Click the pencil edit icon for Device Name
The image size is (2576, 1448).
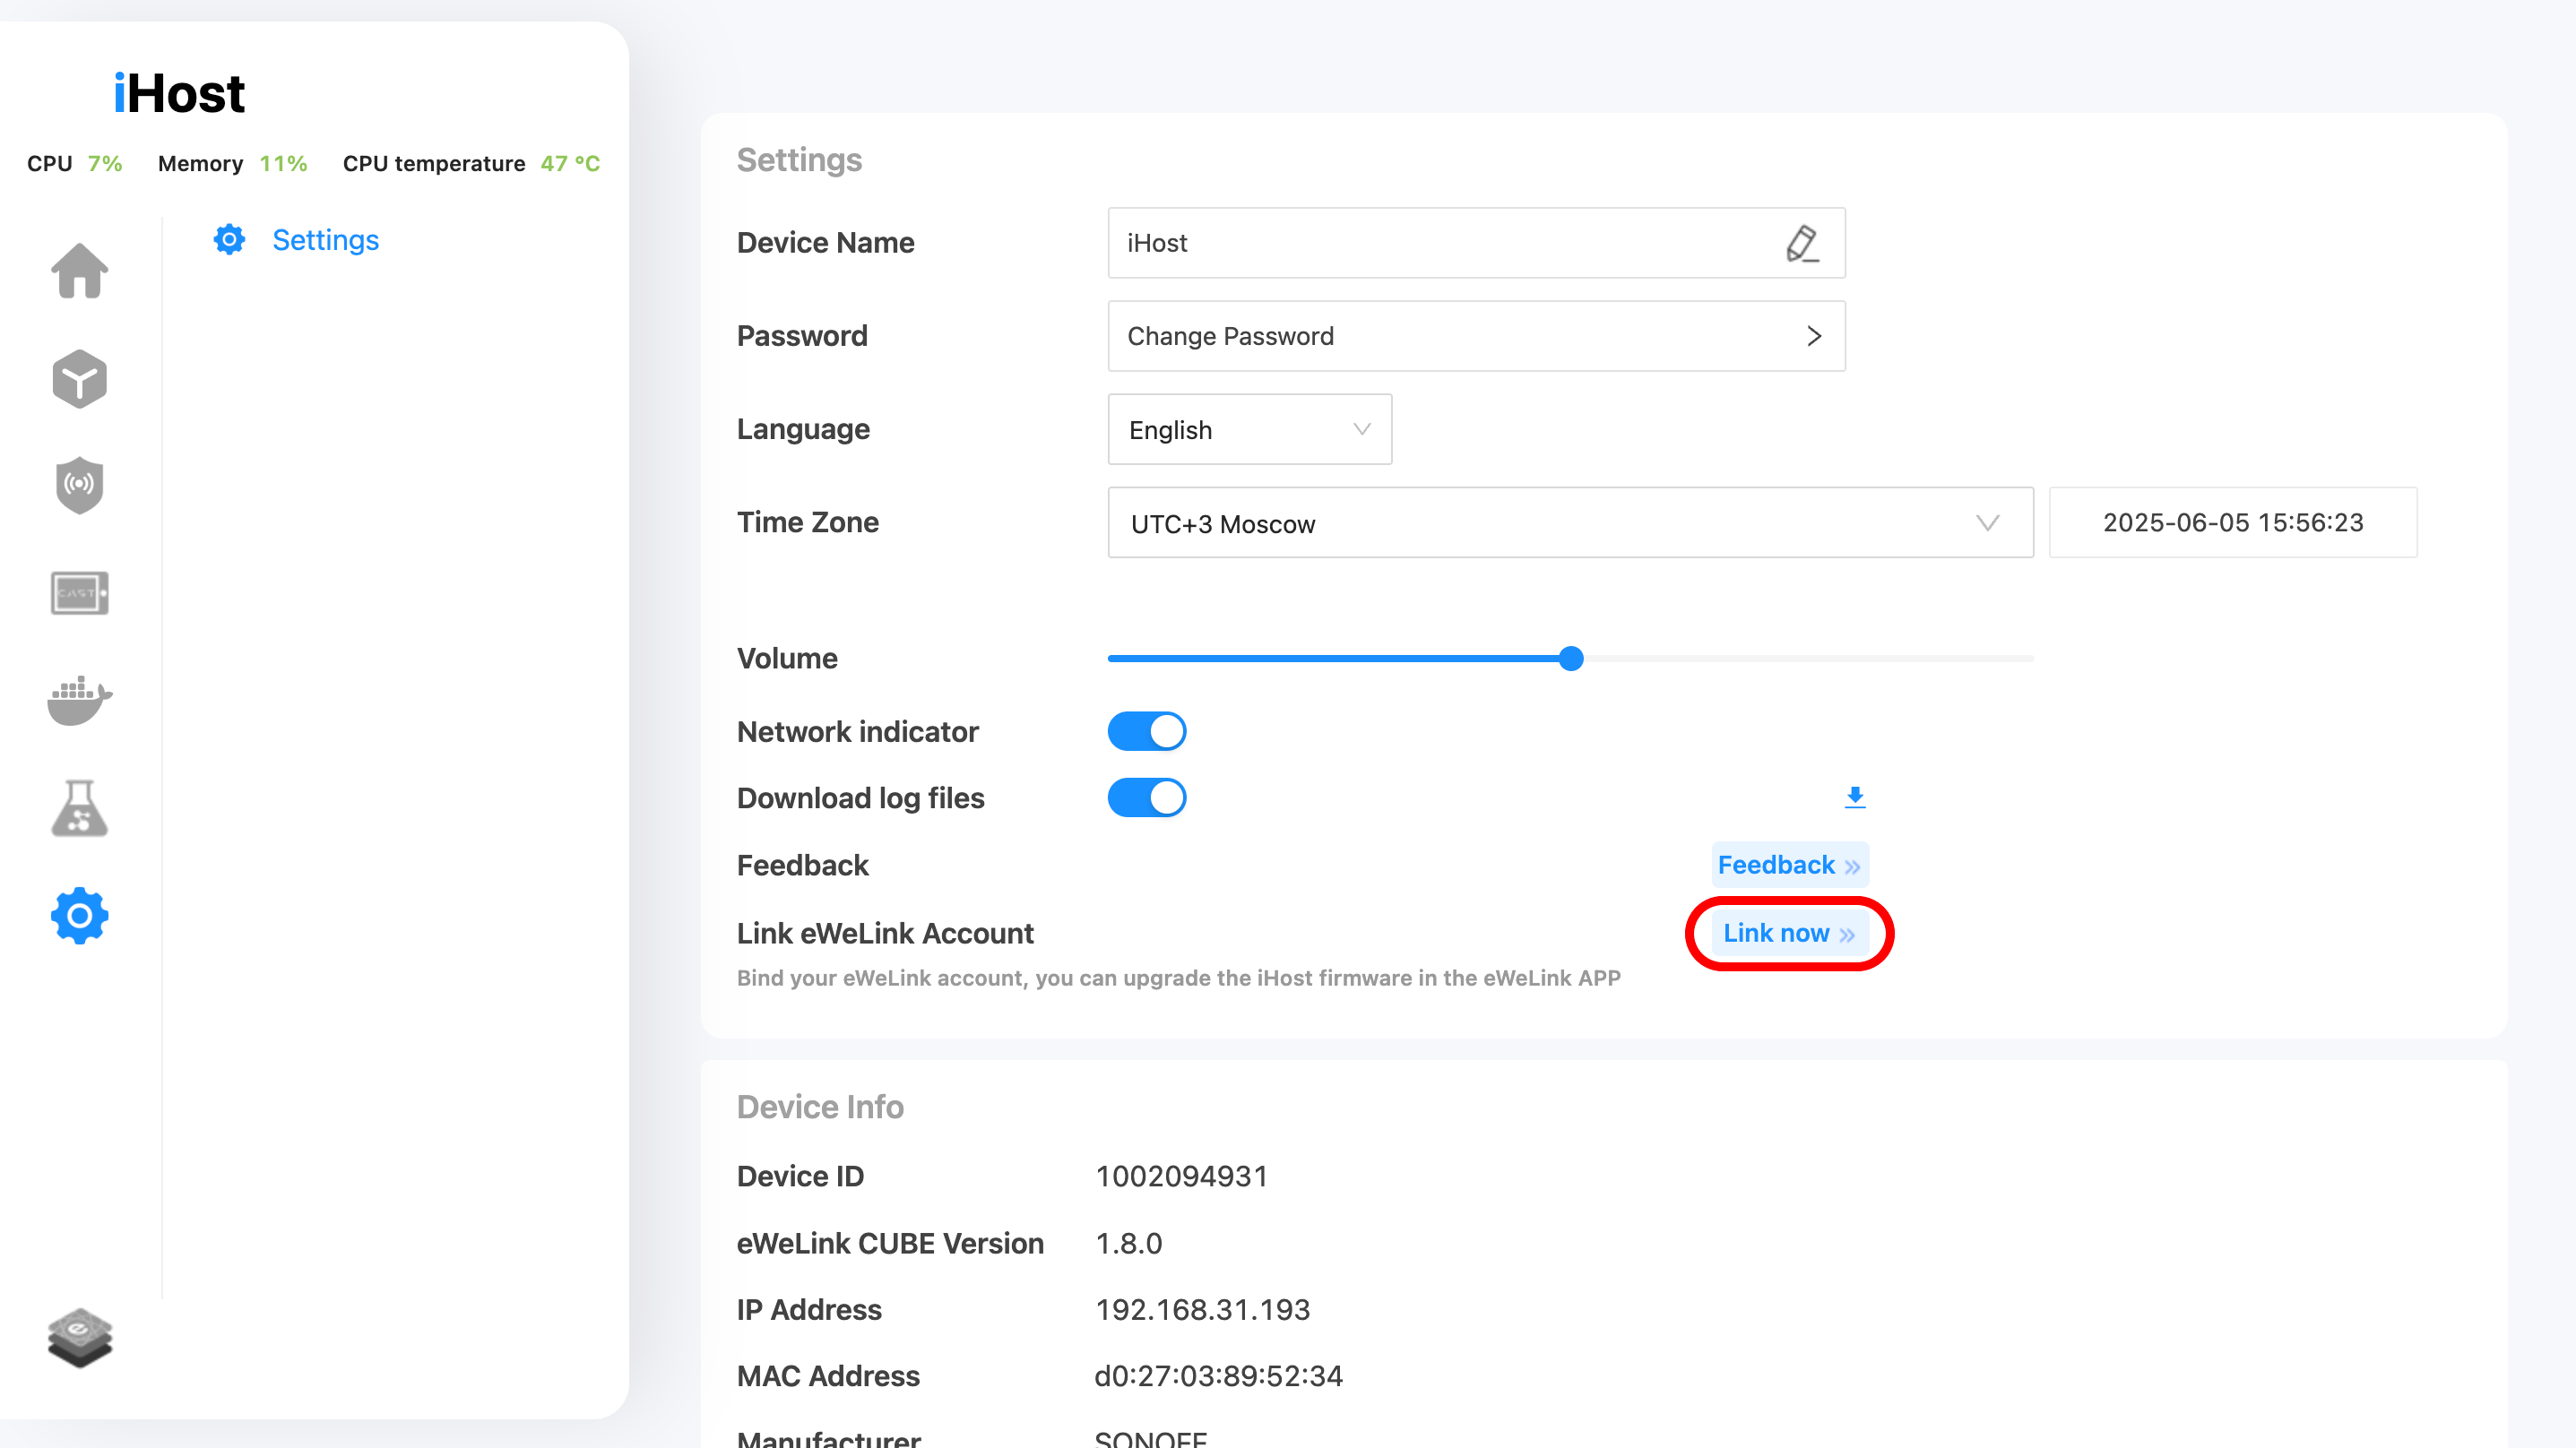click(1802, 243)
